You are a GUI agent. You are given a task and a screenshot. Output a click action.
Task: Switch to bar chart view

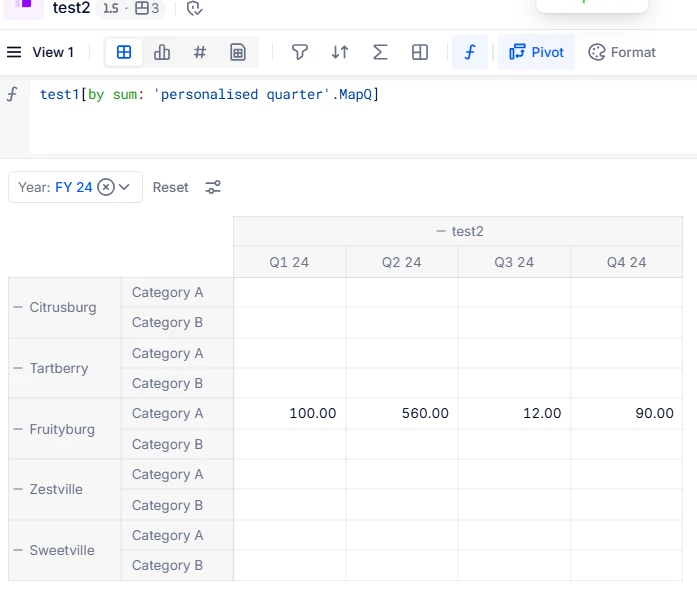tap(162, 52)
